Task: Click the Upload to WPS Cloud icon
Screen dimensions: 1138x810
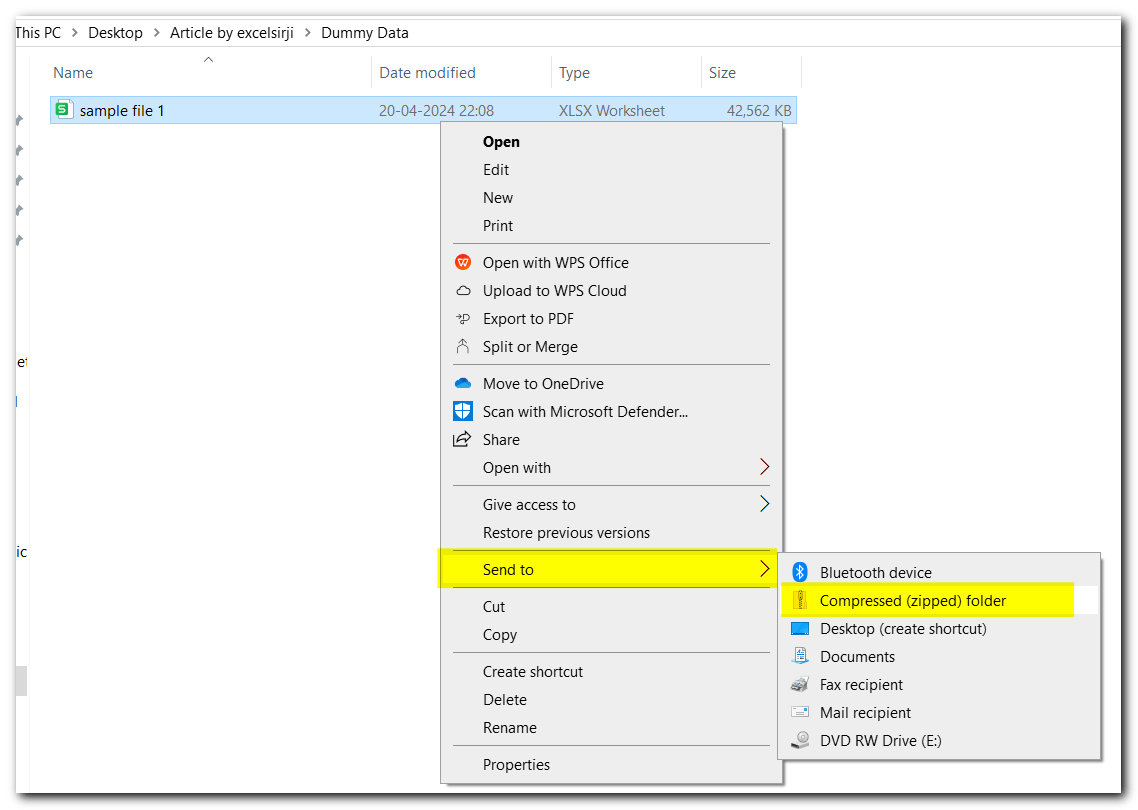Action: (463, 290)
